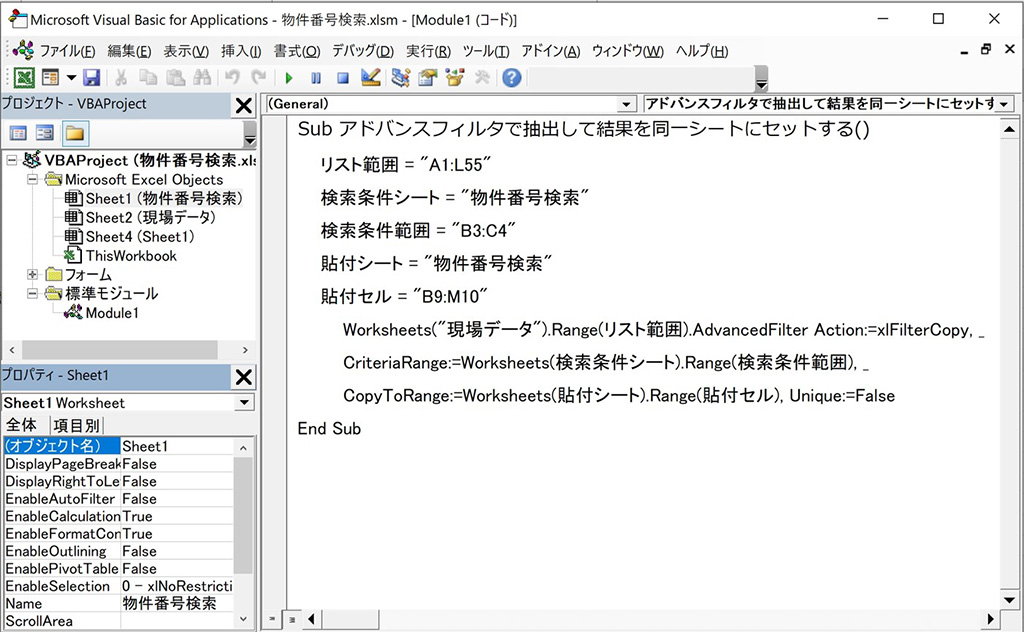Copy with the toolbar copy icon
Viewport: 1024px width, 632px height.
tap(148, 78)
